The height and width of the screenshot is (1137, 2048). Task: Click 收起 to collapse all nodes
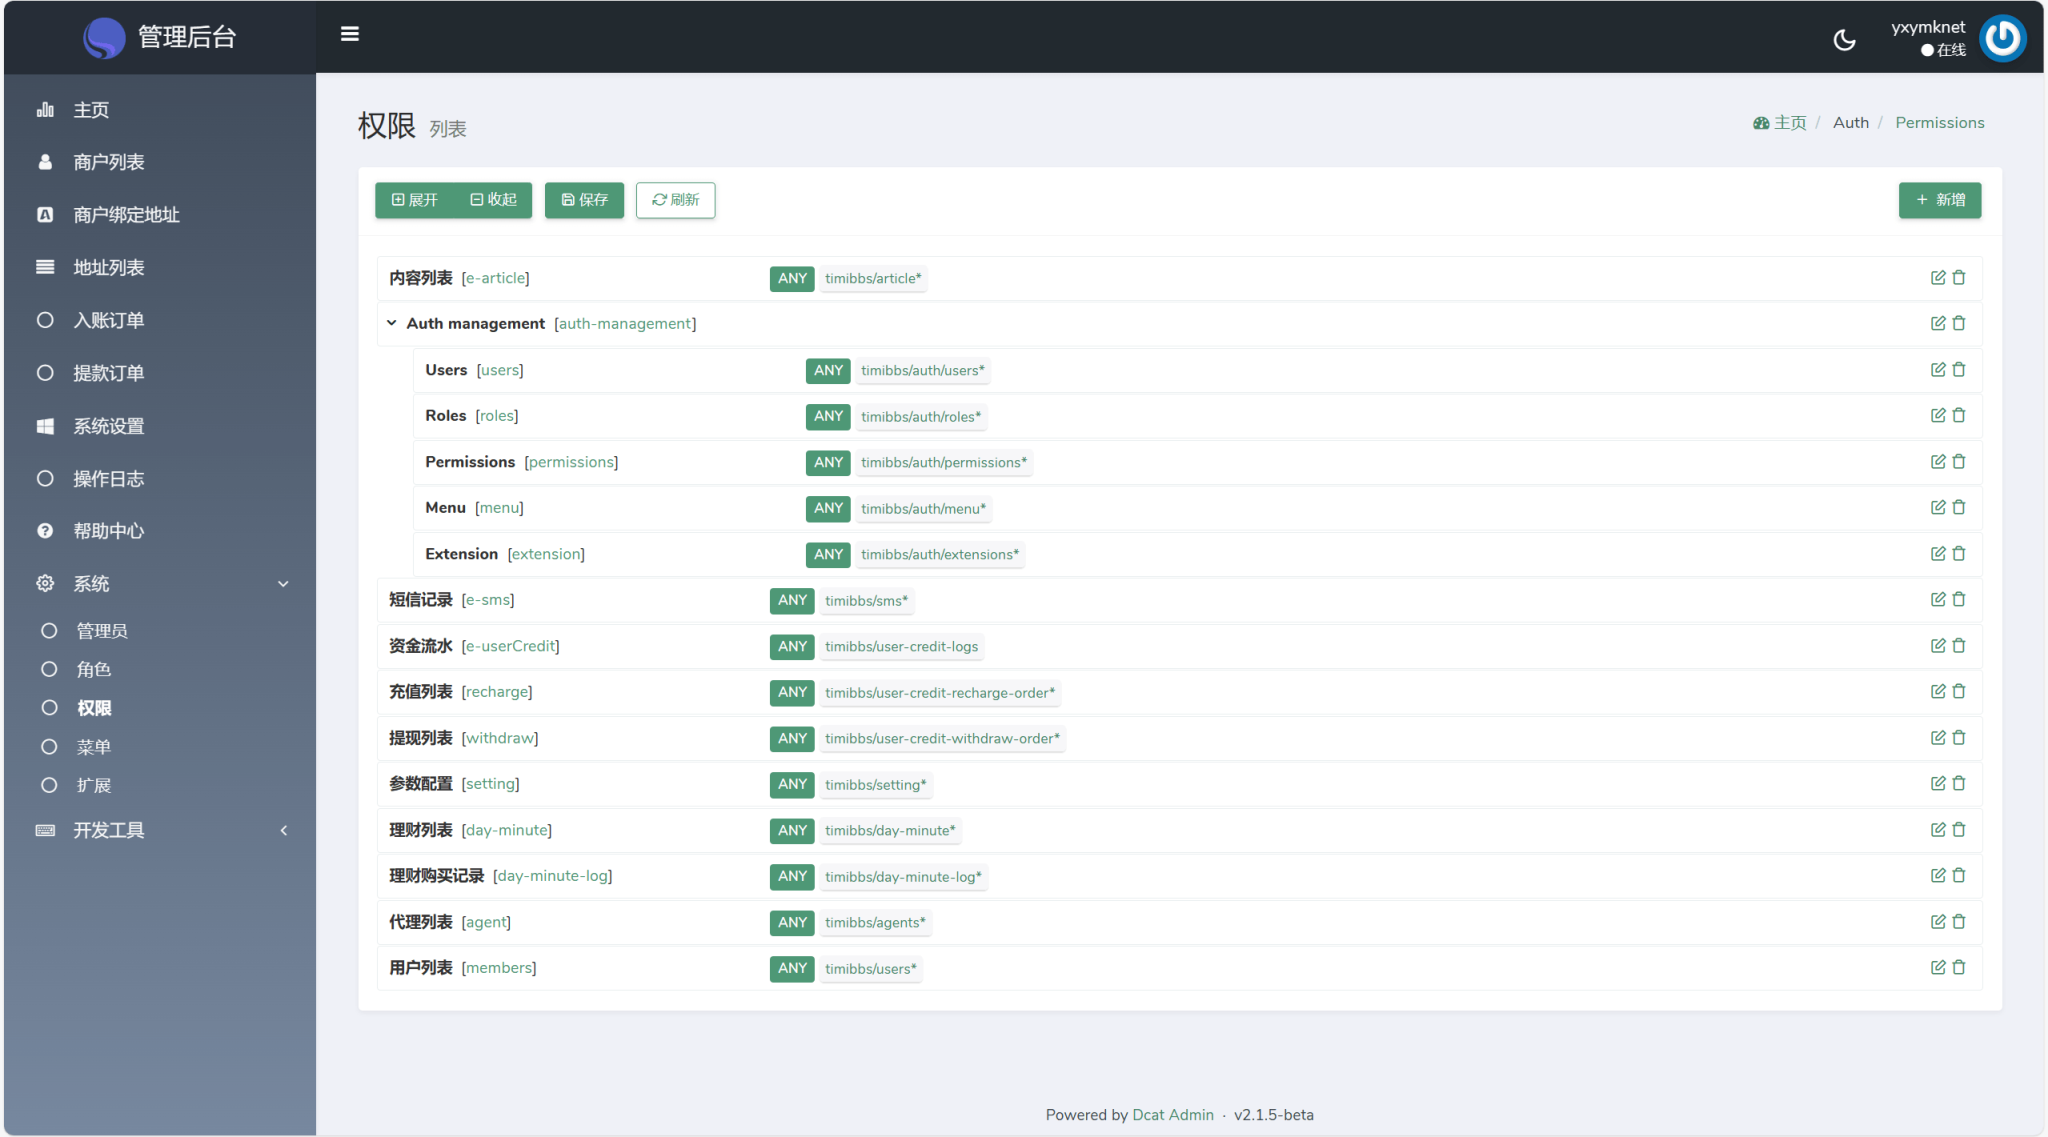494,200
